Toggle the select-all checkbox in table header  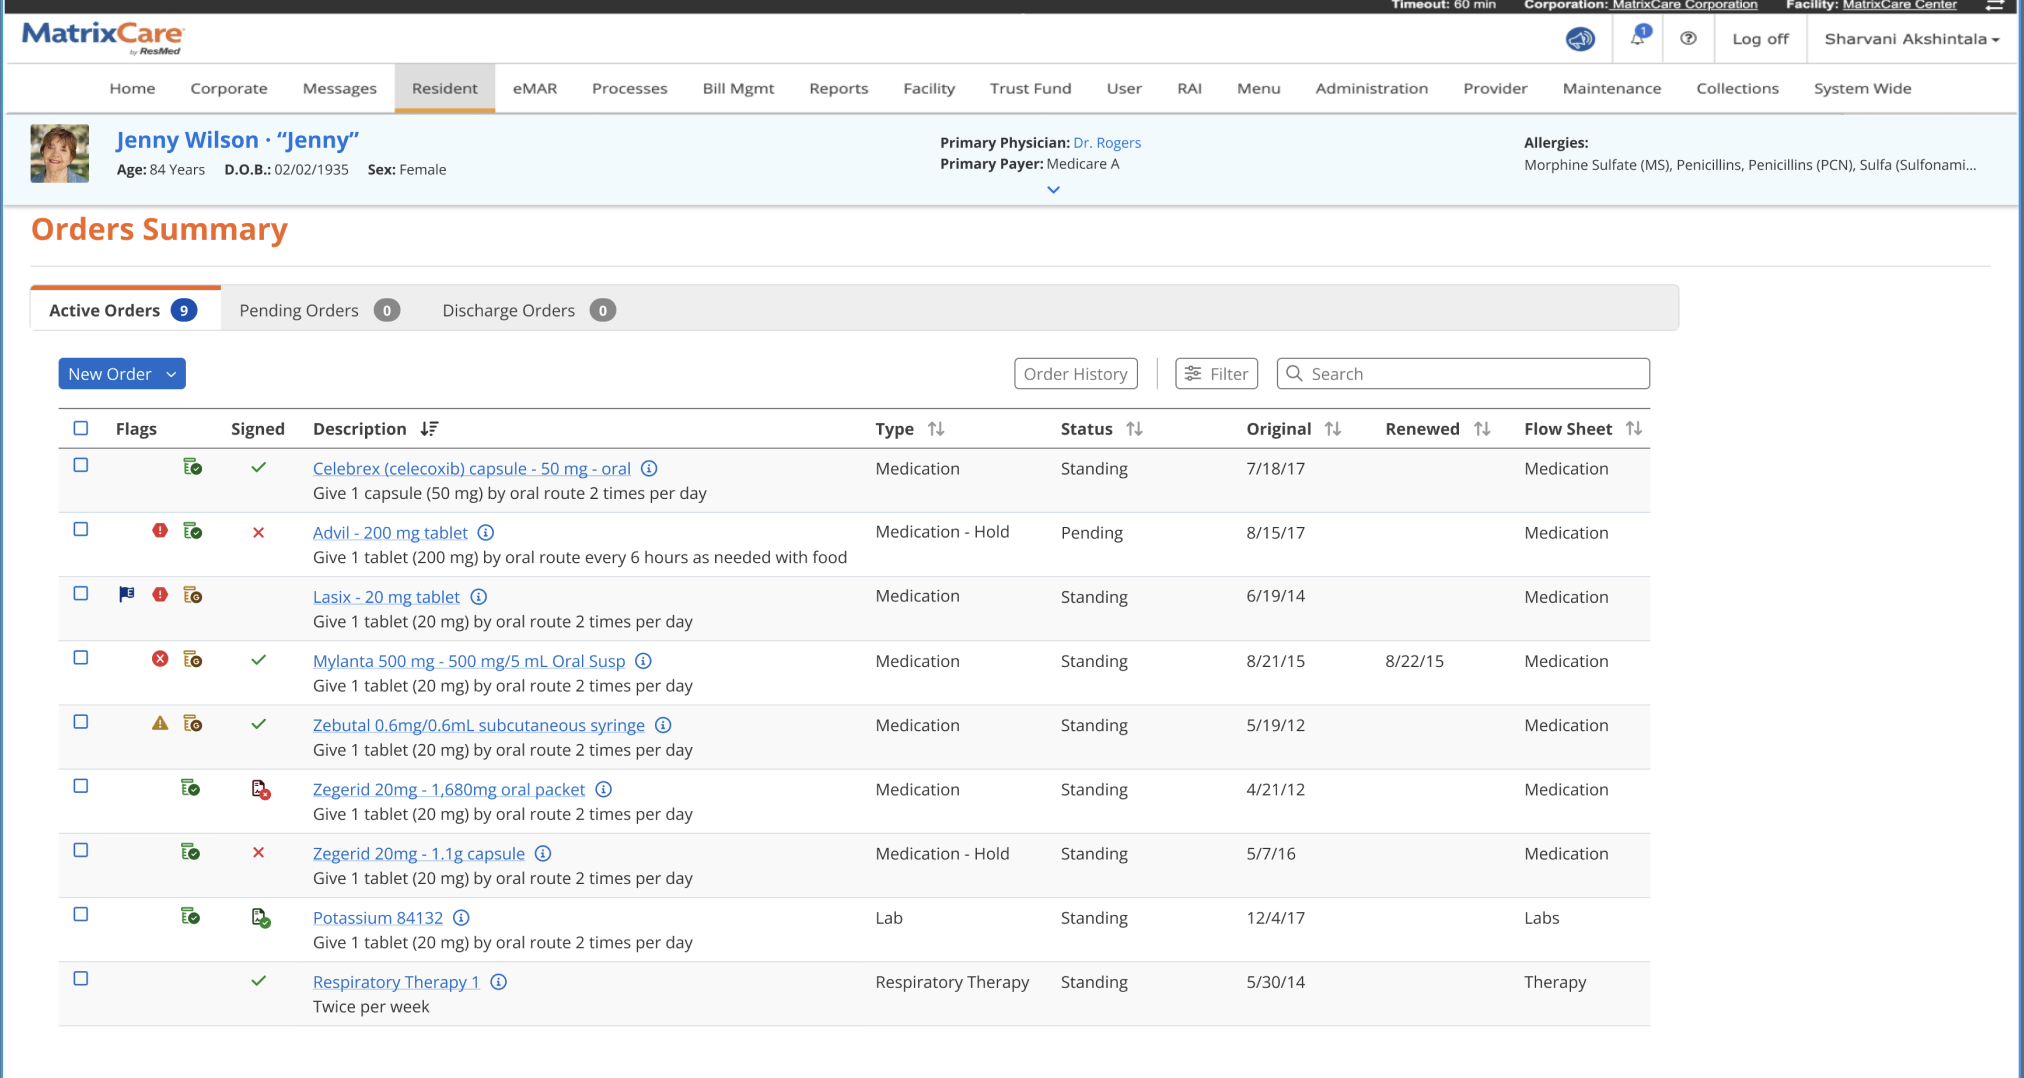coord(81,428)
